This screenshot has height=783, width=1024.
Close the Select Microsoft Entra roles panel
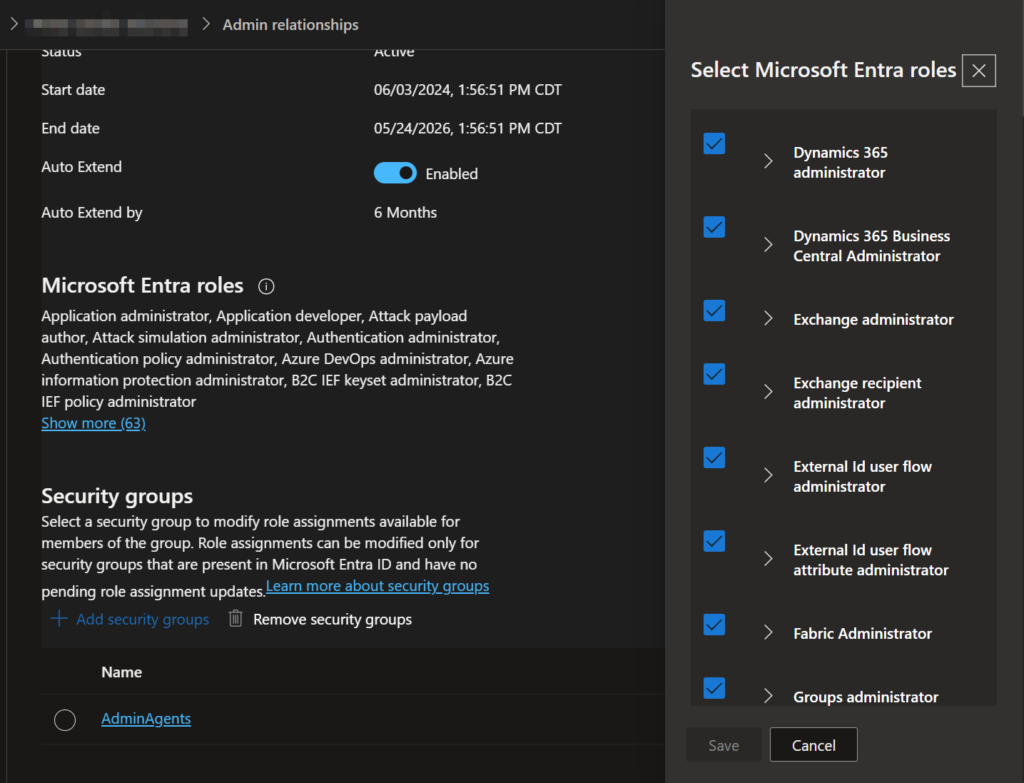pyautogui.click(x=978, y=70)
